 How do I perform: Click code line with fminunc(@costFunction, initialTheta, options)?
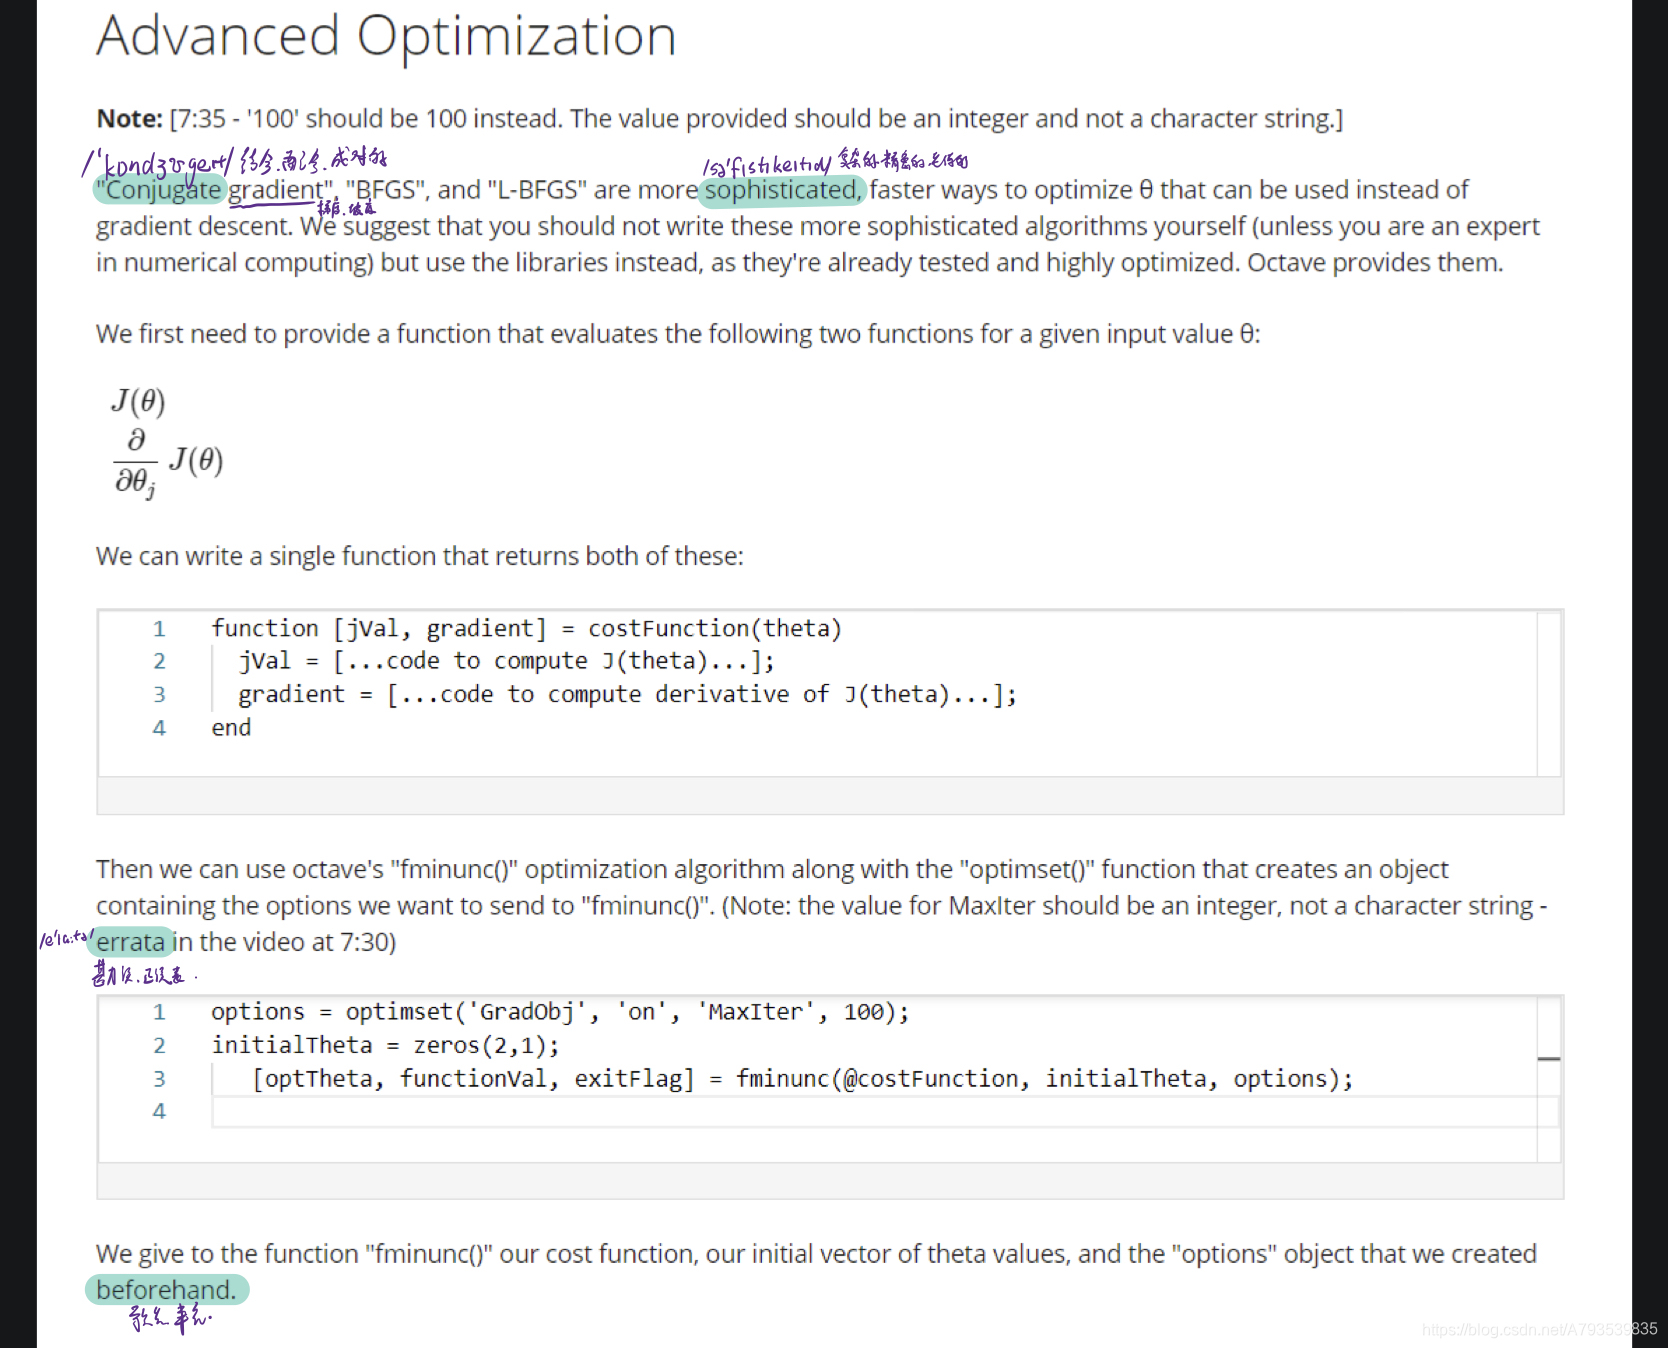click(803, 1079)
